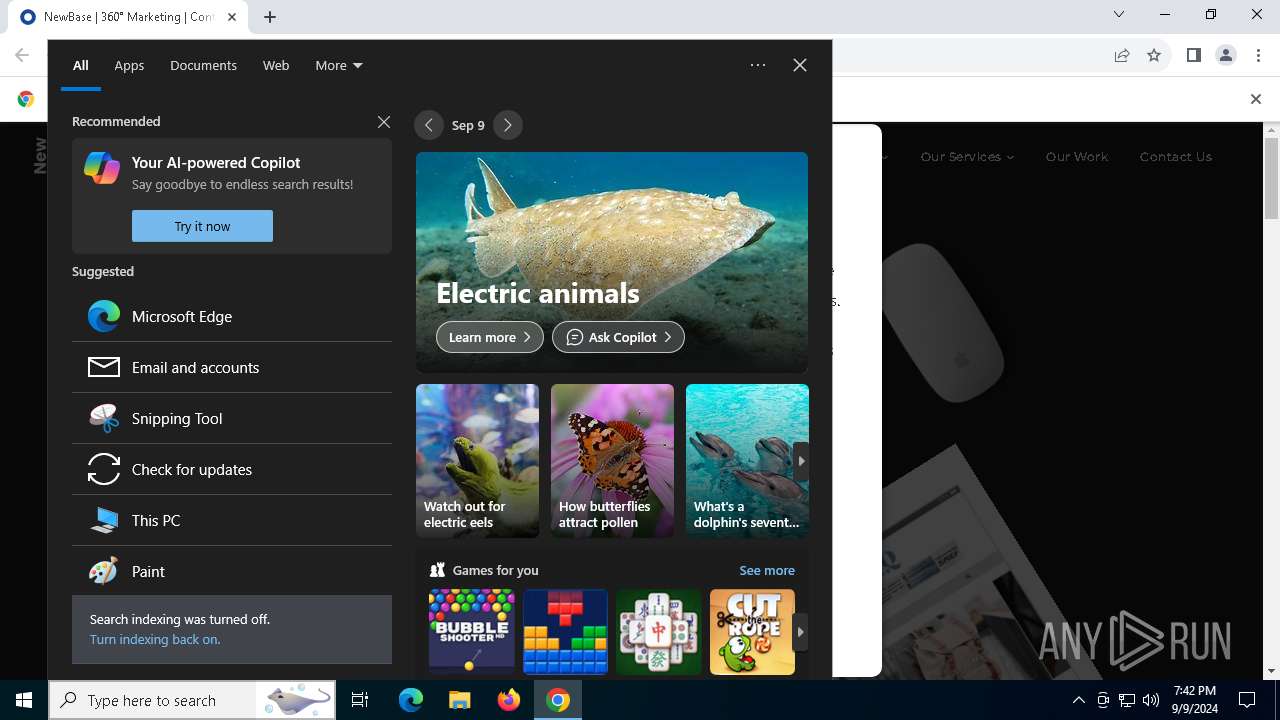Open the Mahjong game tile
This screenshot has height=720, width=1280.
pos(659,631)
